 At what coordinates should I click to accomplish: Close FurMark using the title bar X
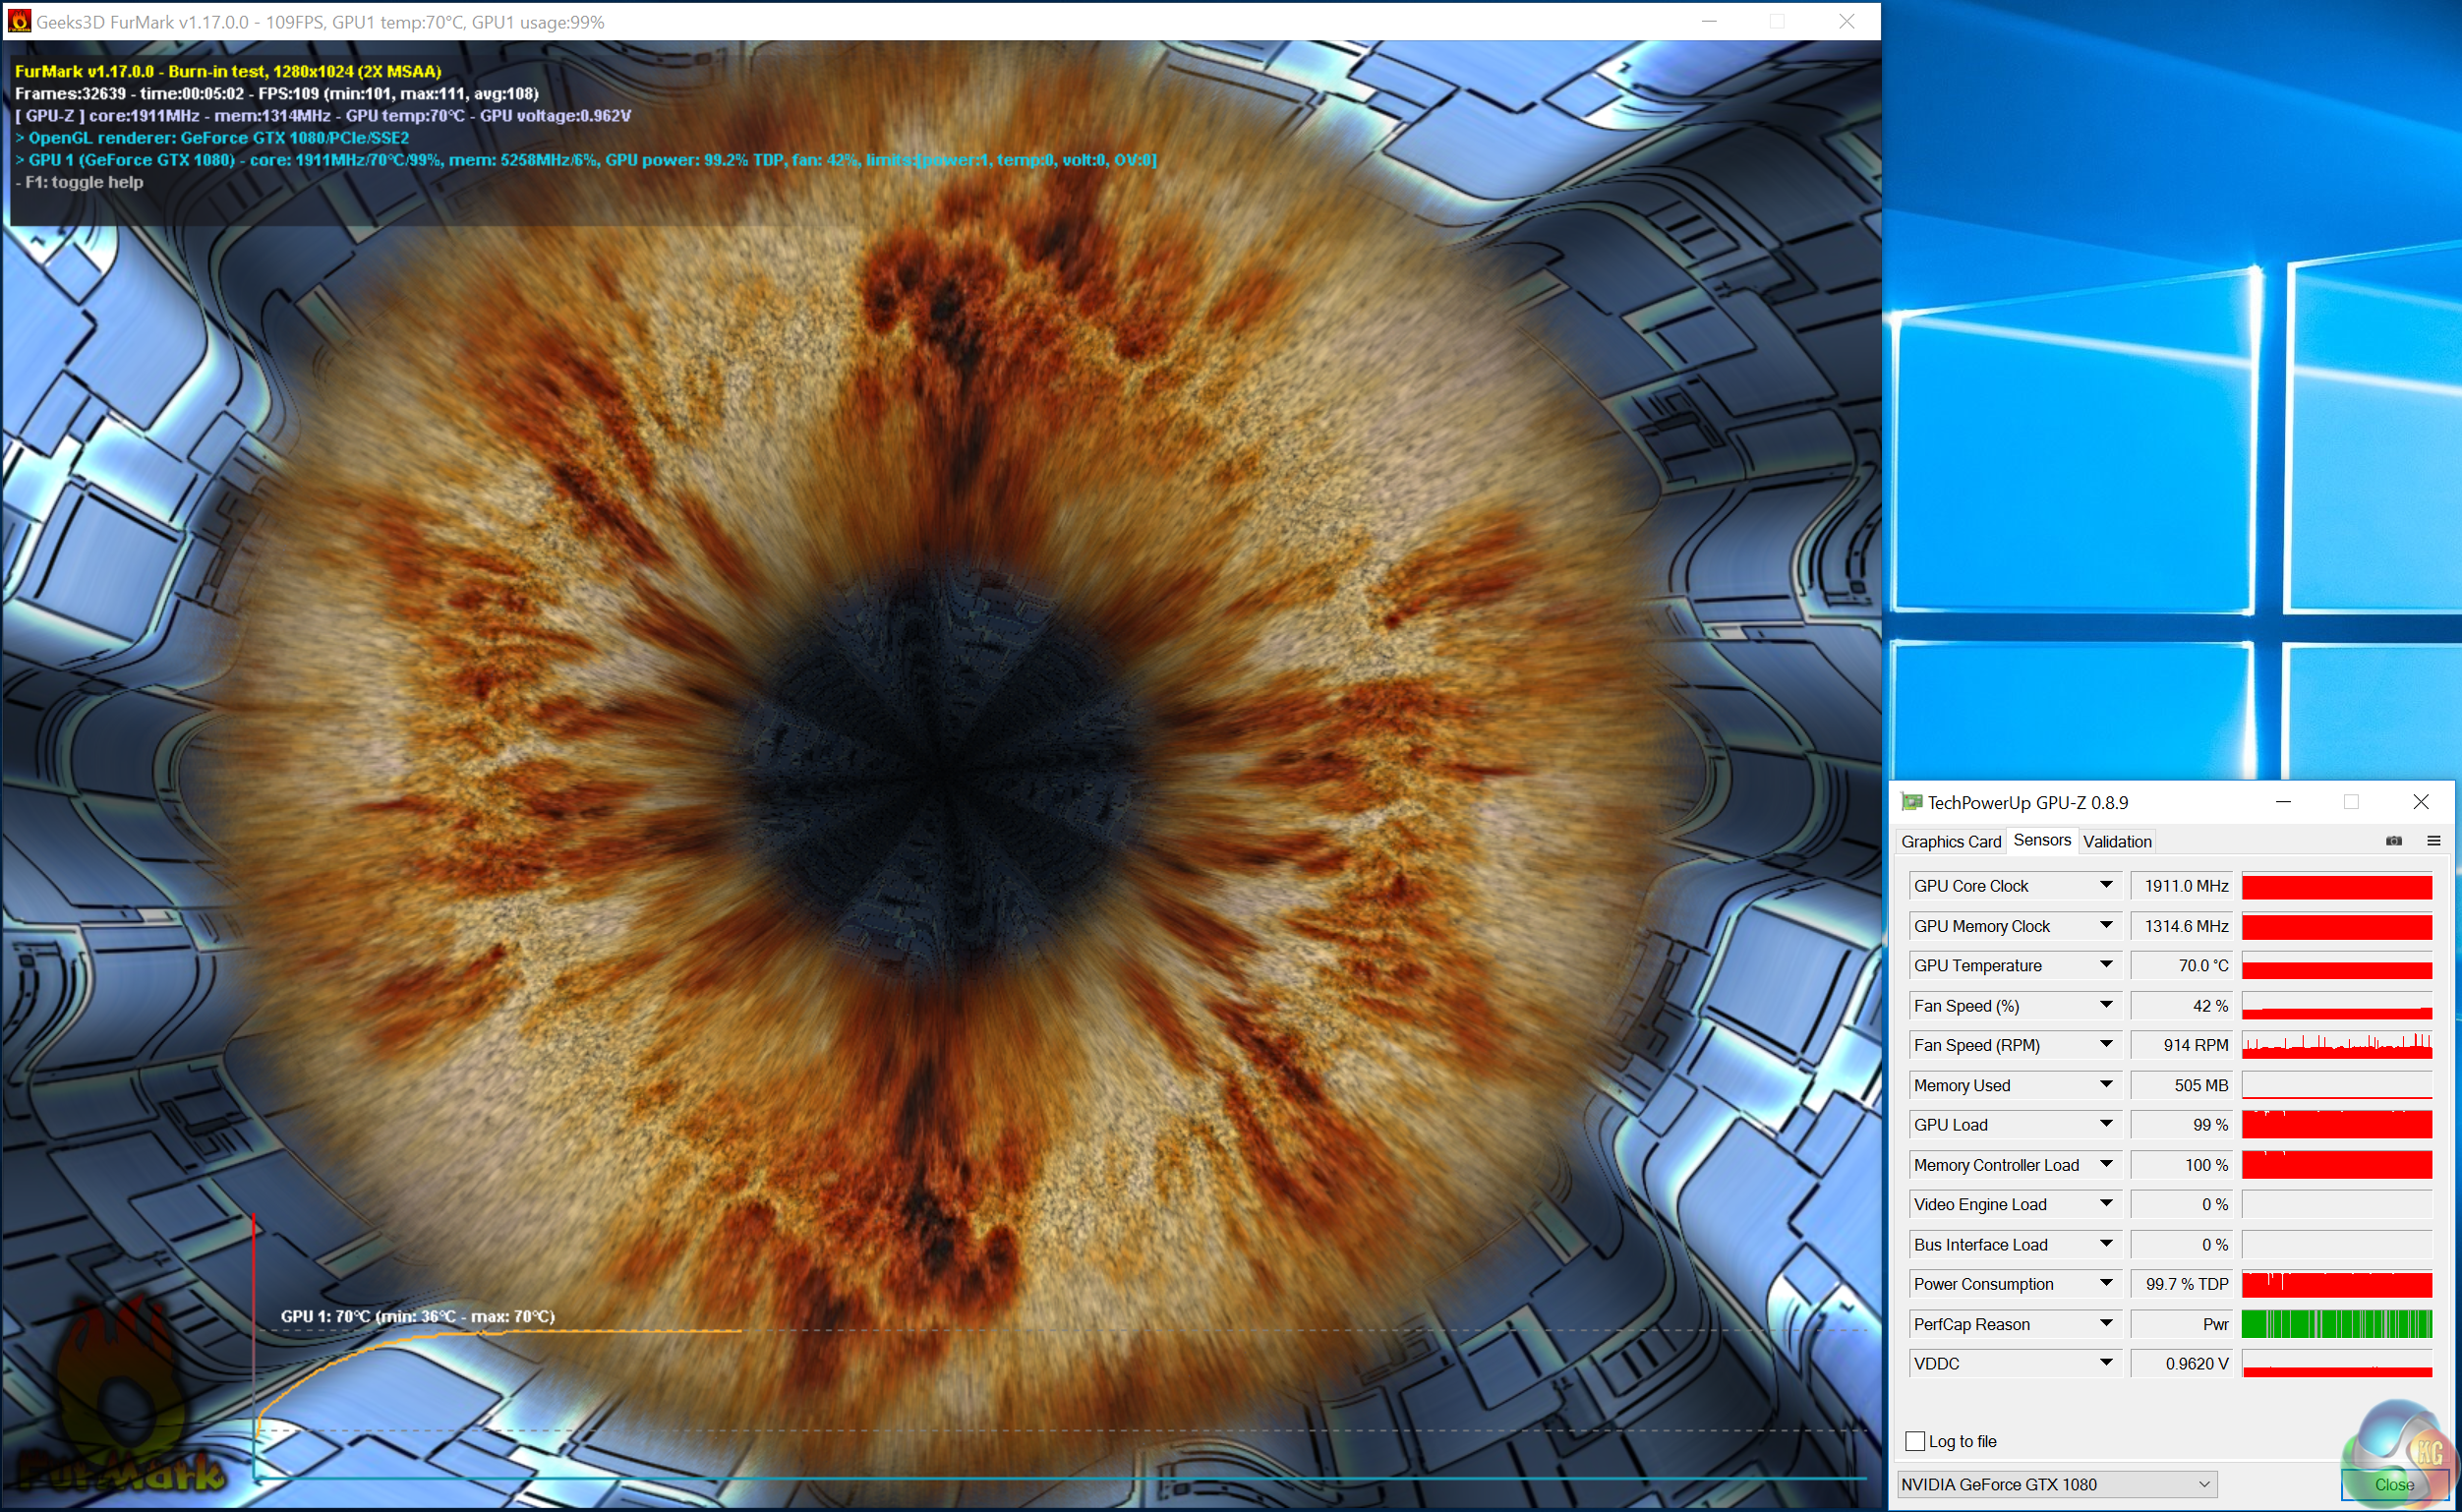1846,21
